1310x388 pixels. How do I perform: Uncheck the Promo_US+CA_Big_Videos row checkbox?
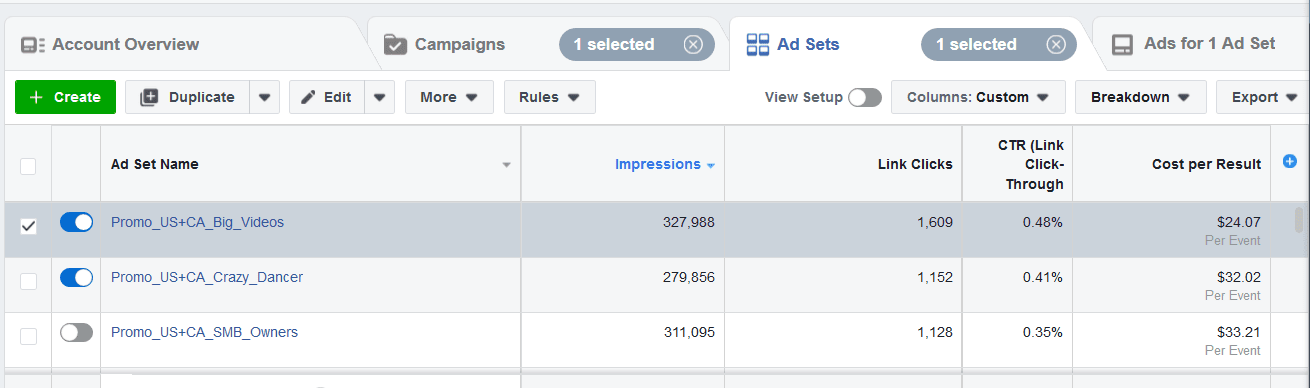(28, 226)
